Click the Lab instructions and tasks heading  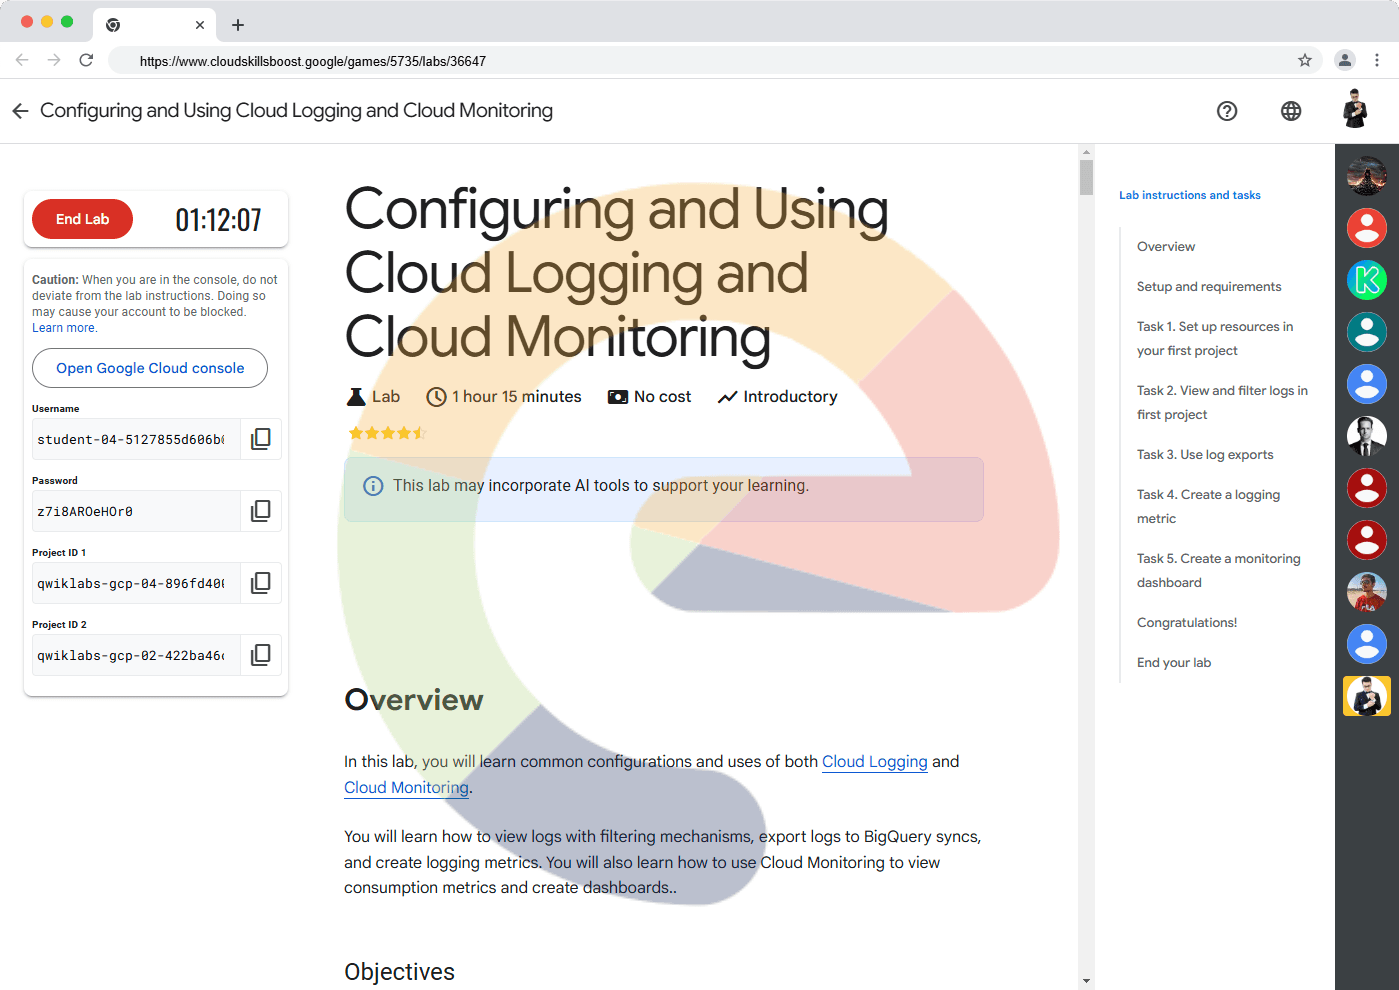[x=1190, y=196]
